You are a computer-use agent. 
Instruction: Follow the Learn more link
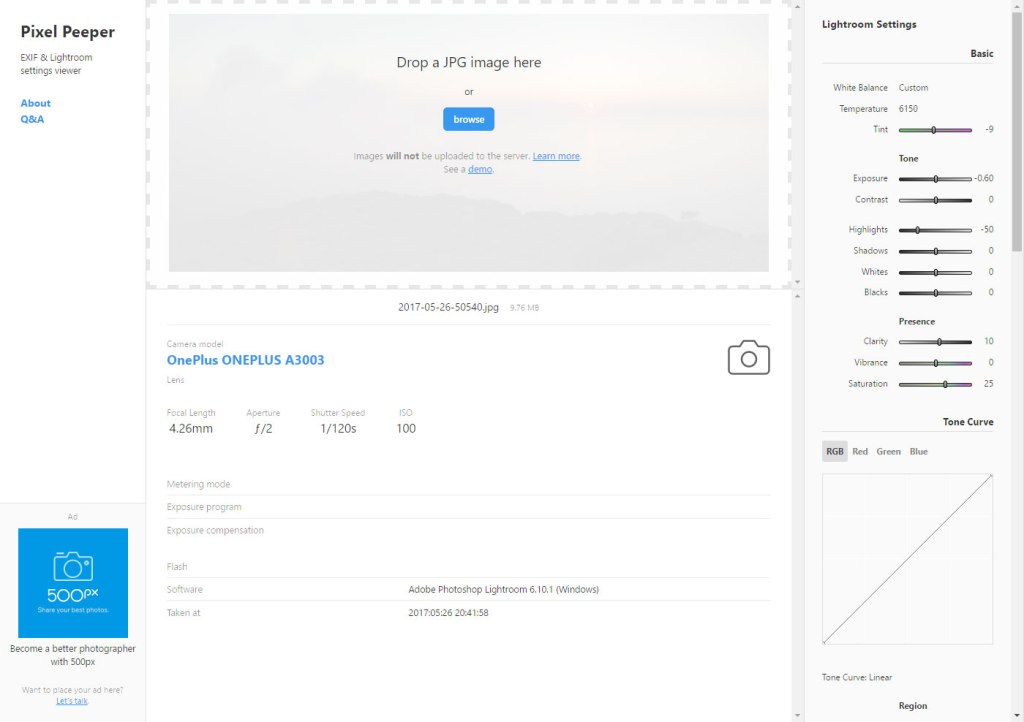tap(556, 156)
